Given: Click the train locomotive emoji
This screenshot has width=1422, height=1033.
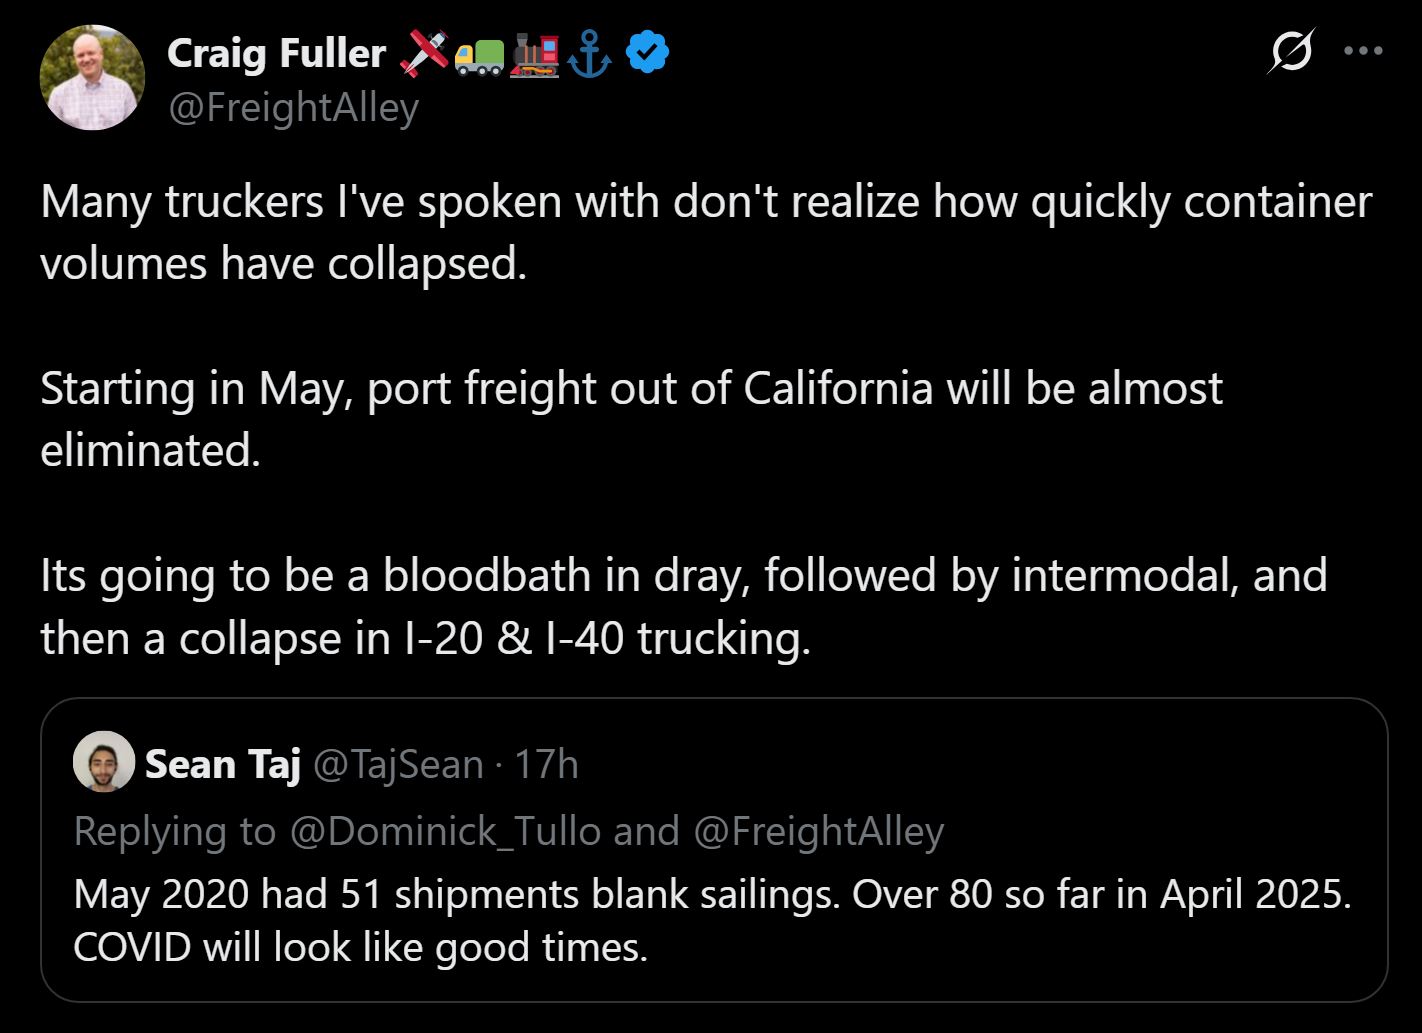Looking at the screenshot, I should pyautogui.click(x=534, y=54).
